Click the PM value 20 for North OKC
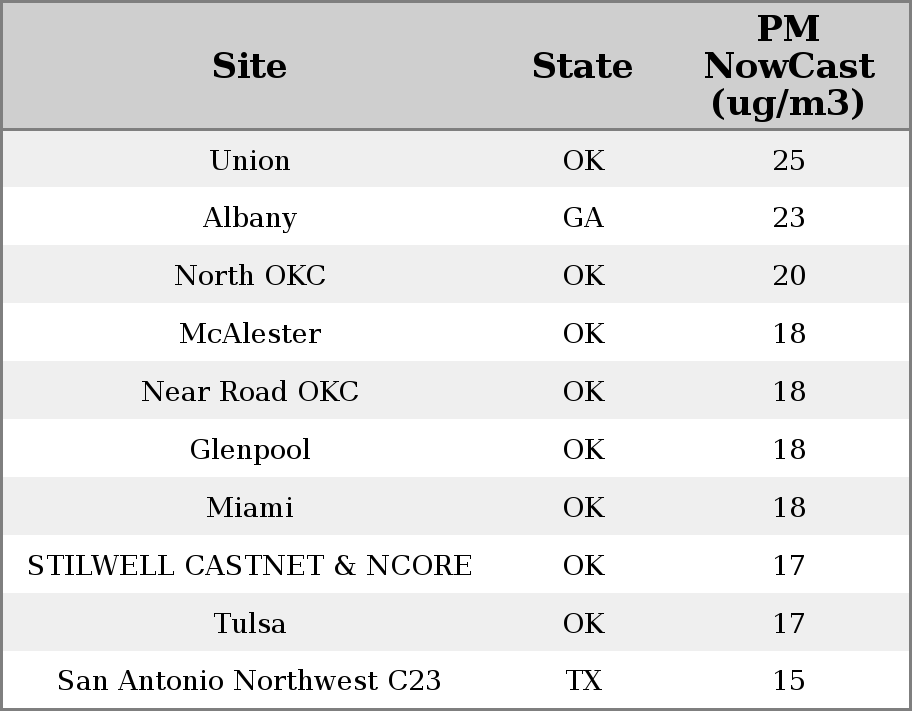 pos(788,276)
